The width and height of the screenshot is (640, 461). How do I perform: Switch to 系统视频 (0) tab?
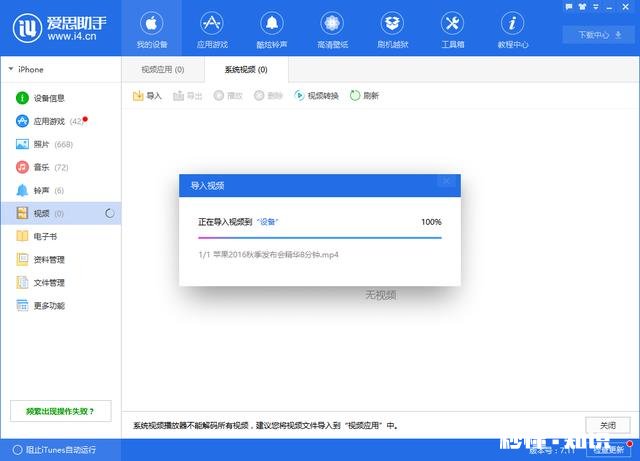[246, 70]
